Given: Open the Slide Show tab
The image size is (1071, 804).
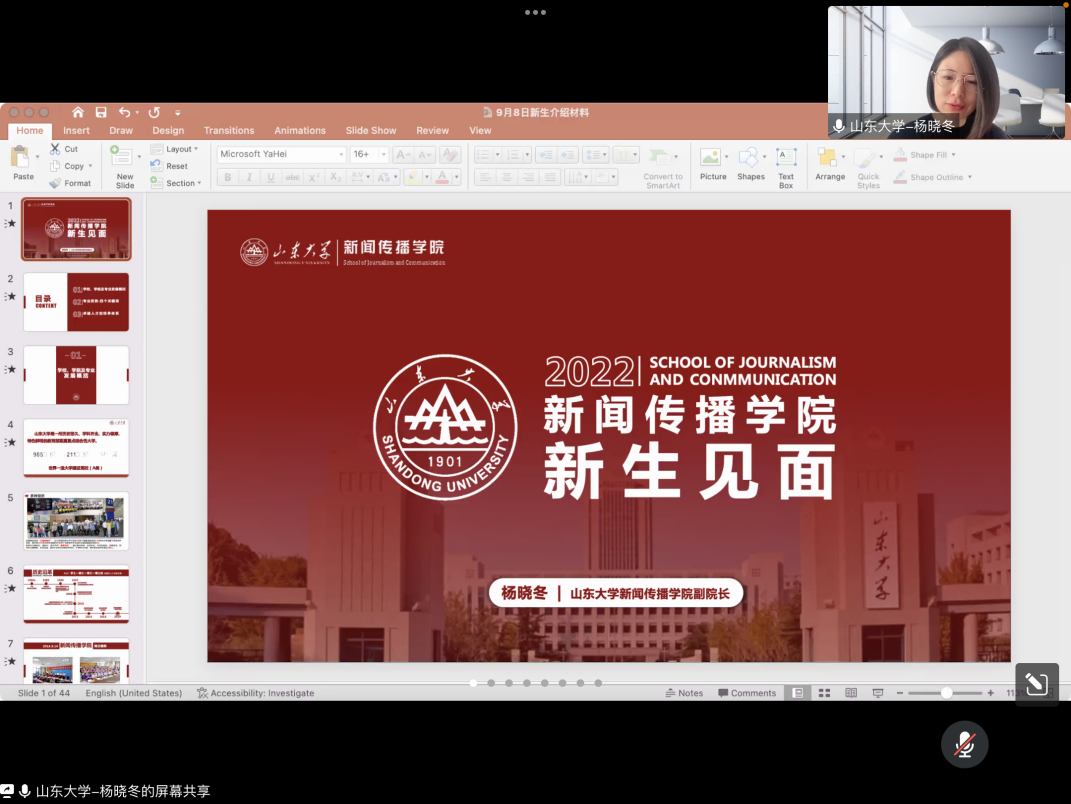Looking at the screenshot, I should pyautogui.click(x=371, y=131).
